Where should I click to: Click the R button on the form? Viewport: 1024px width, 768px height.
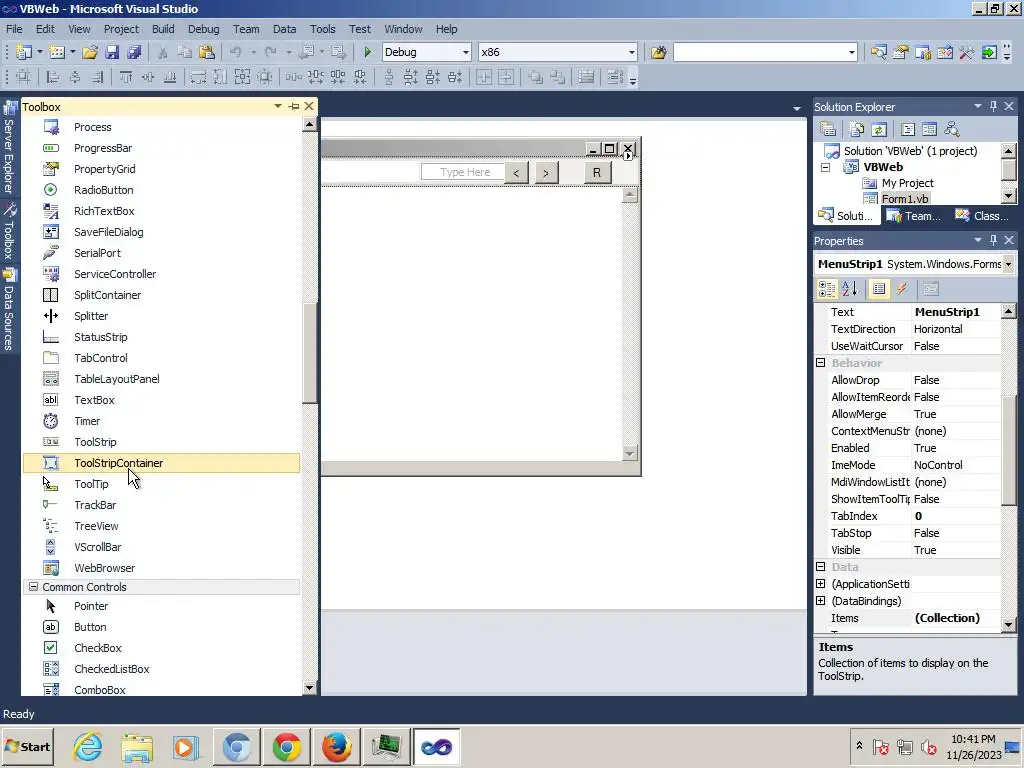(x=596, y=173)
